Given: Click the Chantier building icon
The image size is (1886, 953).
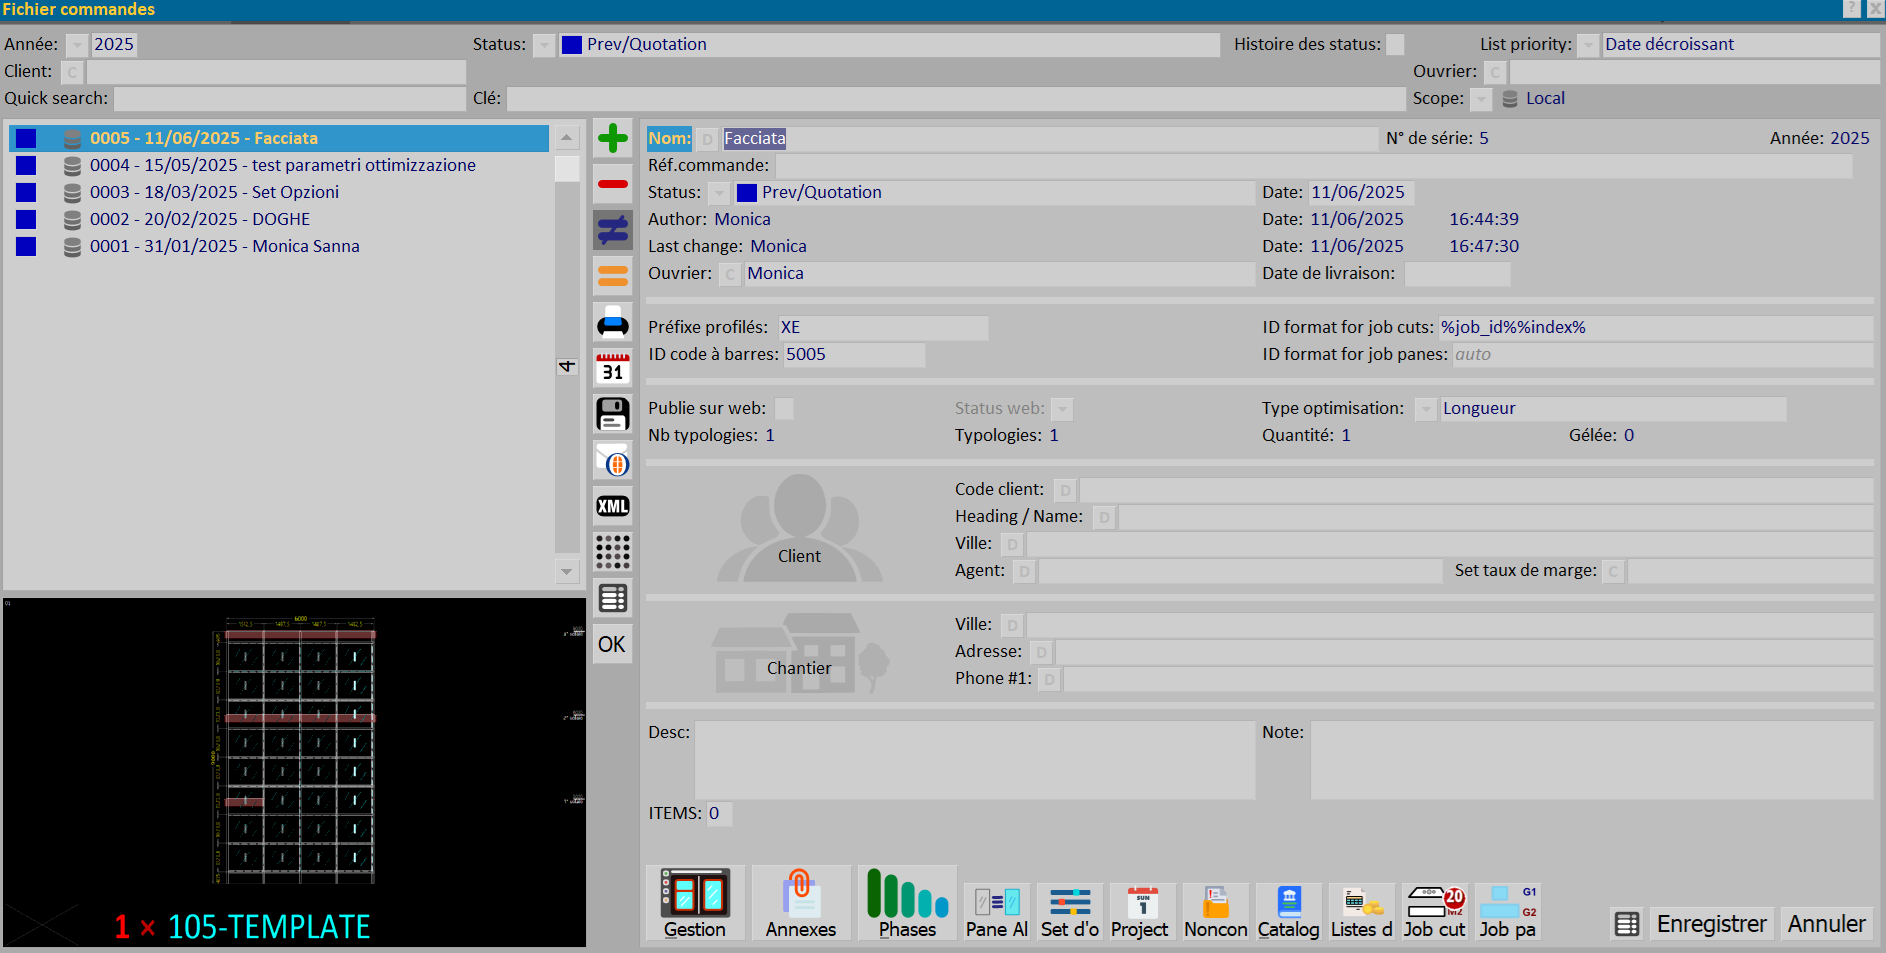Looking at the screenshot, I should 799,653.
